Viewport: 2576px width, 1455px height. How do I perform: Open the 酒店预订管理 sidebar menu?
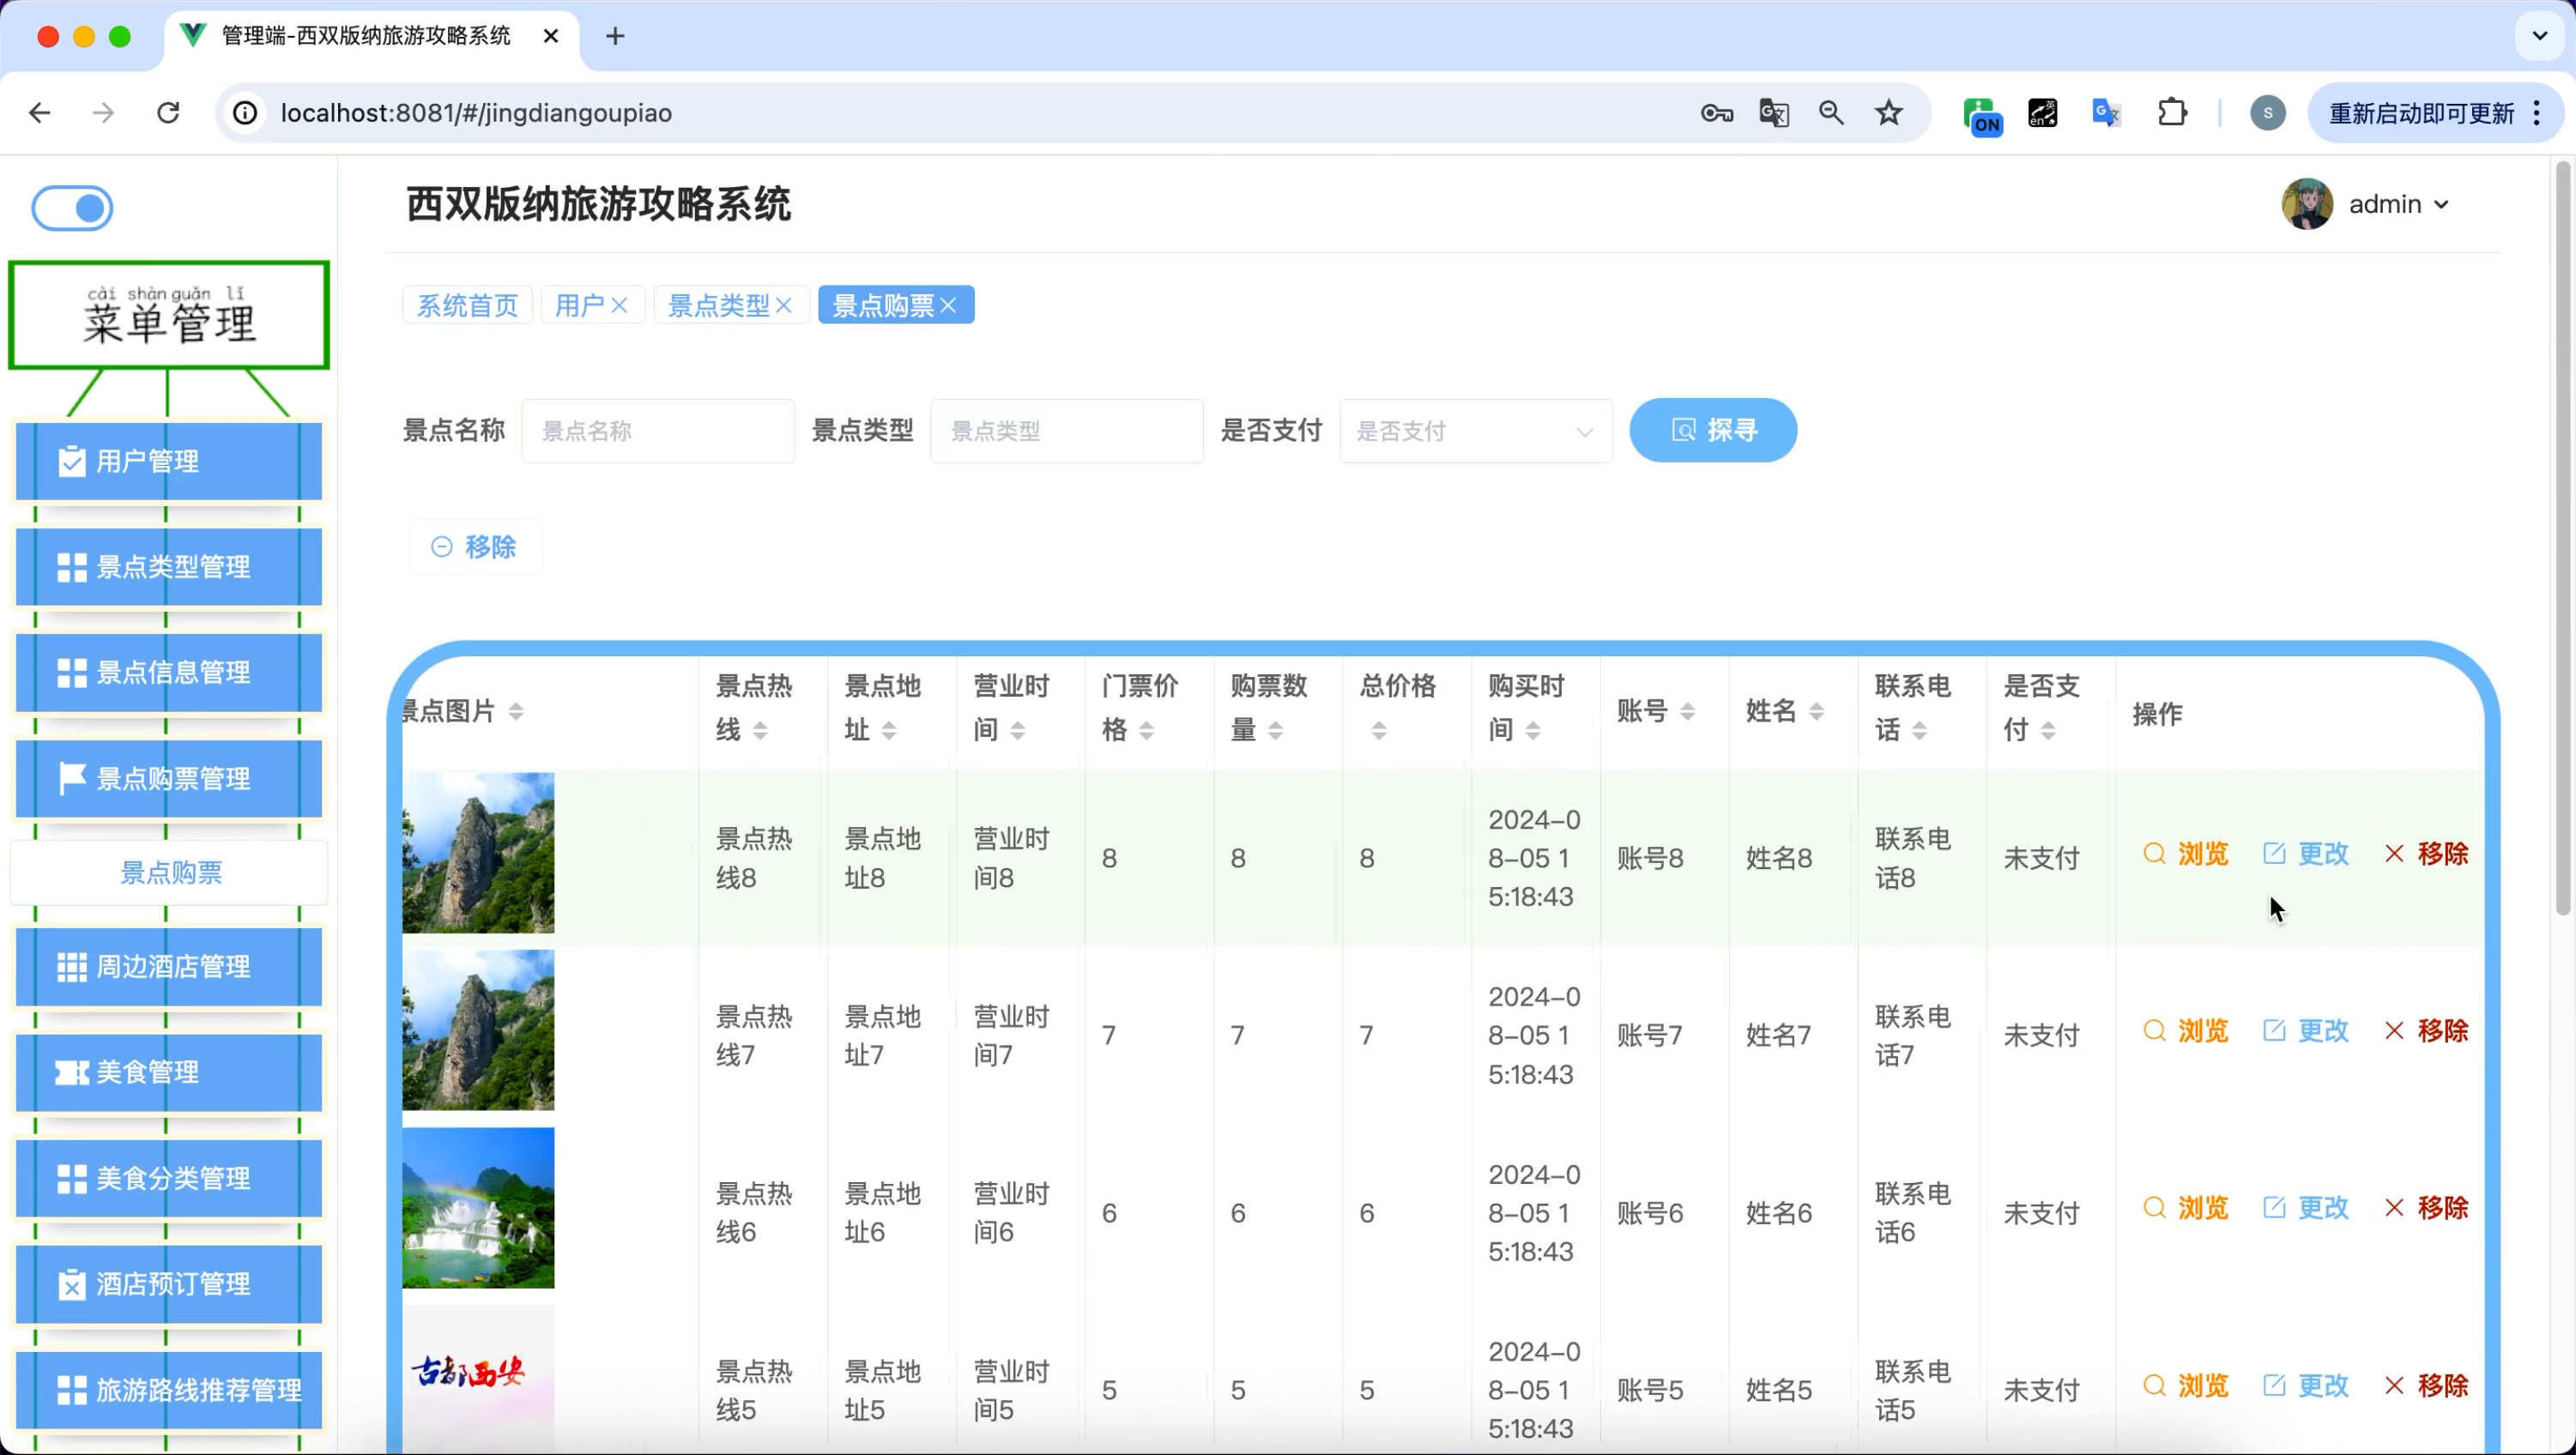pos(168,1284)
